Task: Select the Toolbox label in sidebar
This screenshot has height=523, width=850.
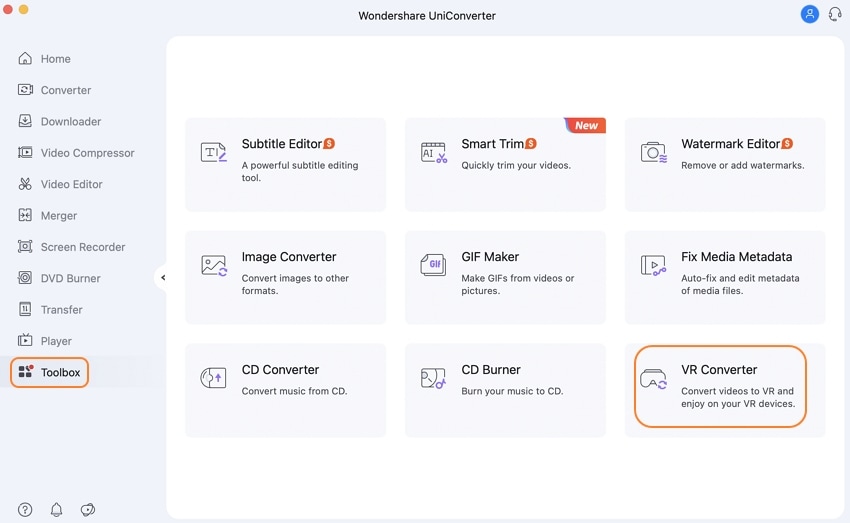Action: [x=60, y=372]
